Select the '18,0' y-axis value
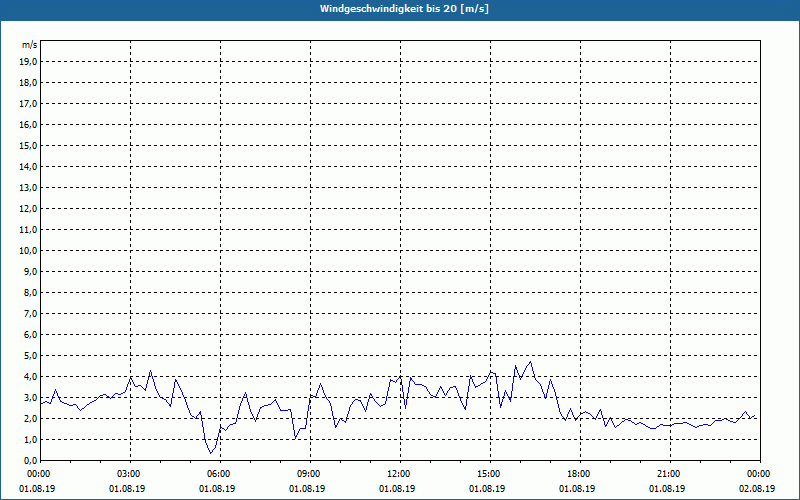This screenshot has width=800, height=500. 28,83
